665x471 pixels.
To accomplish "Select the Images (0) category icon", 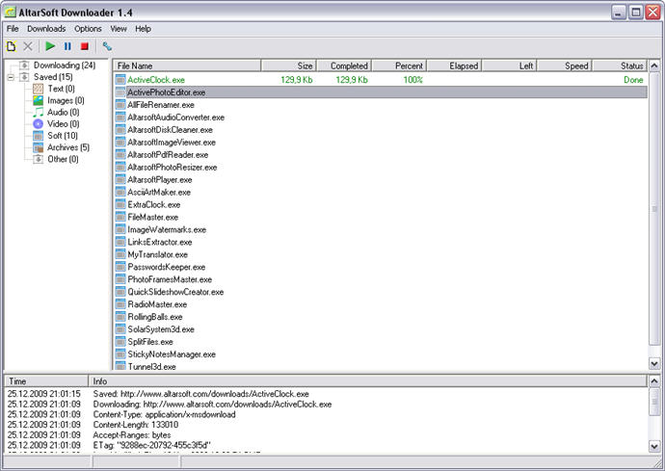I will click(x=38, y=100).
